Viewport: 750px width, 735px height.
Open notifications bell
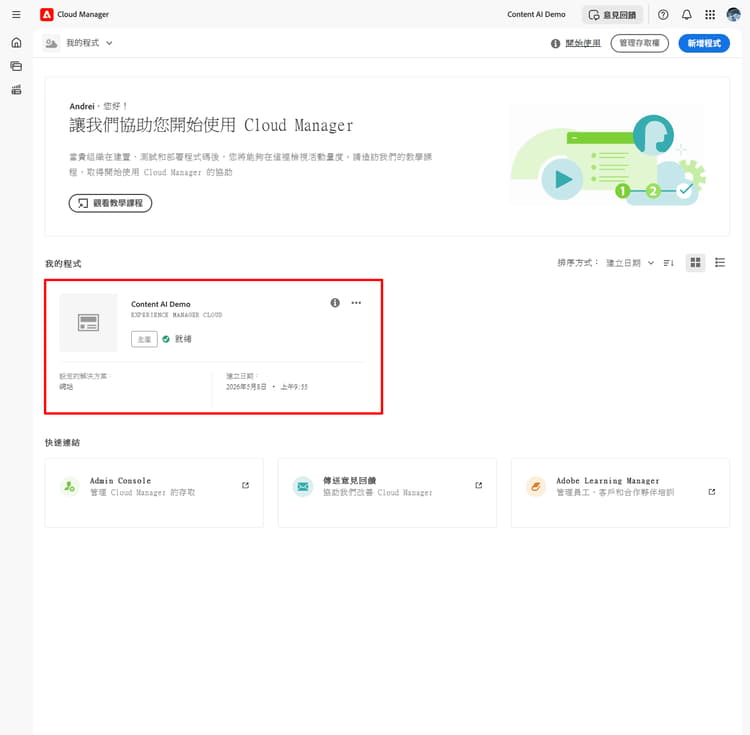tap(686, 15)
